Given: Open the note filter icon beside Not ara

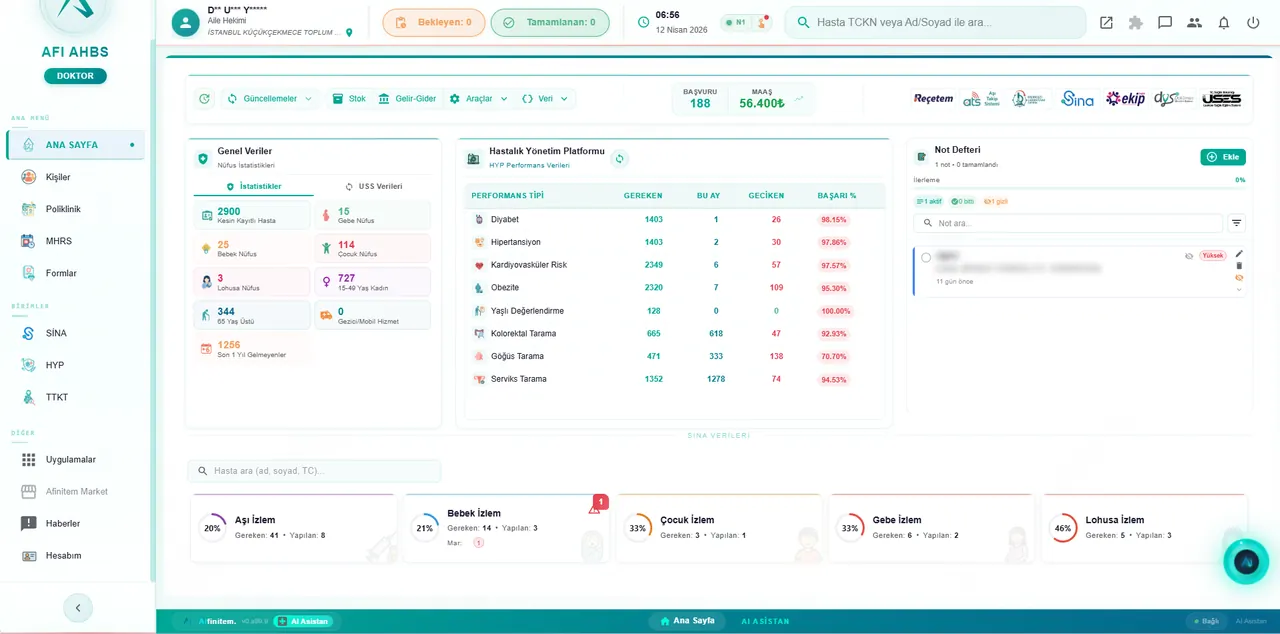Looking at the screenshot, I should [1237, 223].
